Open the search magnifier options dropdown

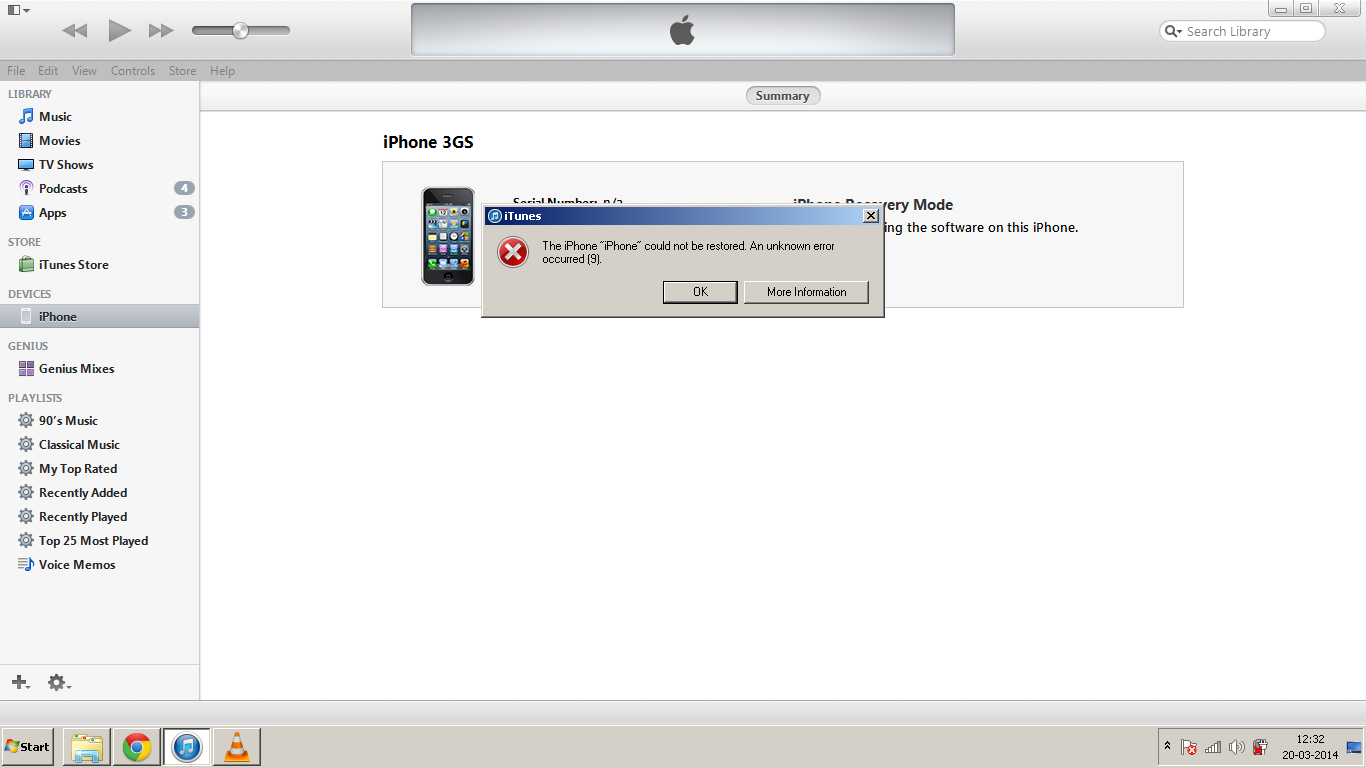click(1173, 32)
